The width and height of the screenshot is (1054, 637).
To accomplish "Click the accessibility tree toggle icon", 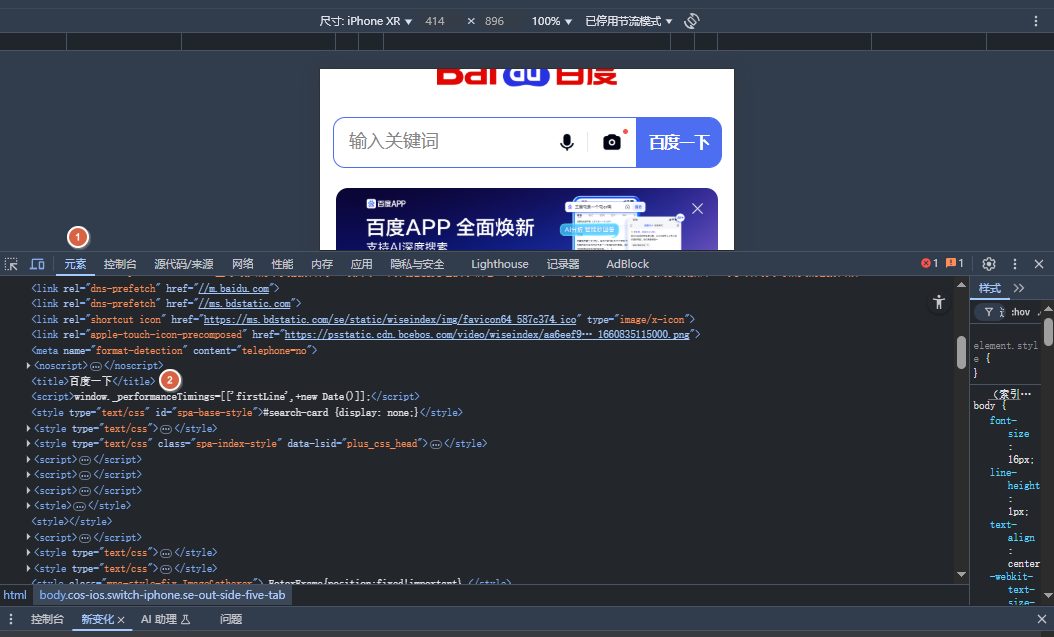I will tap(939, 302).
